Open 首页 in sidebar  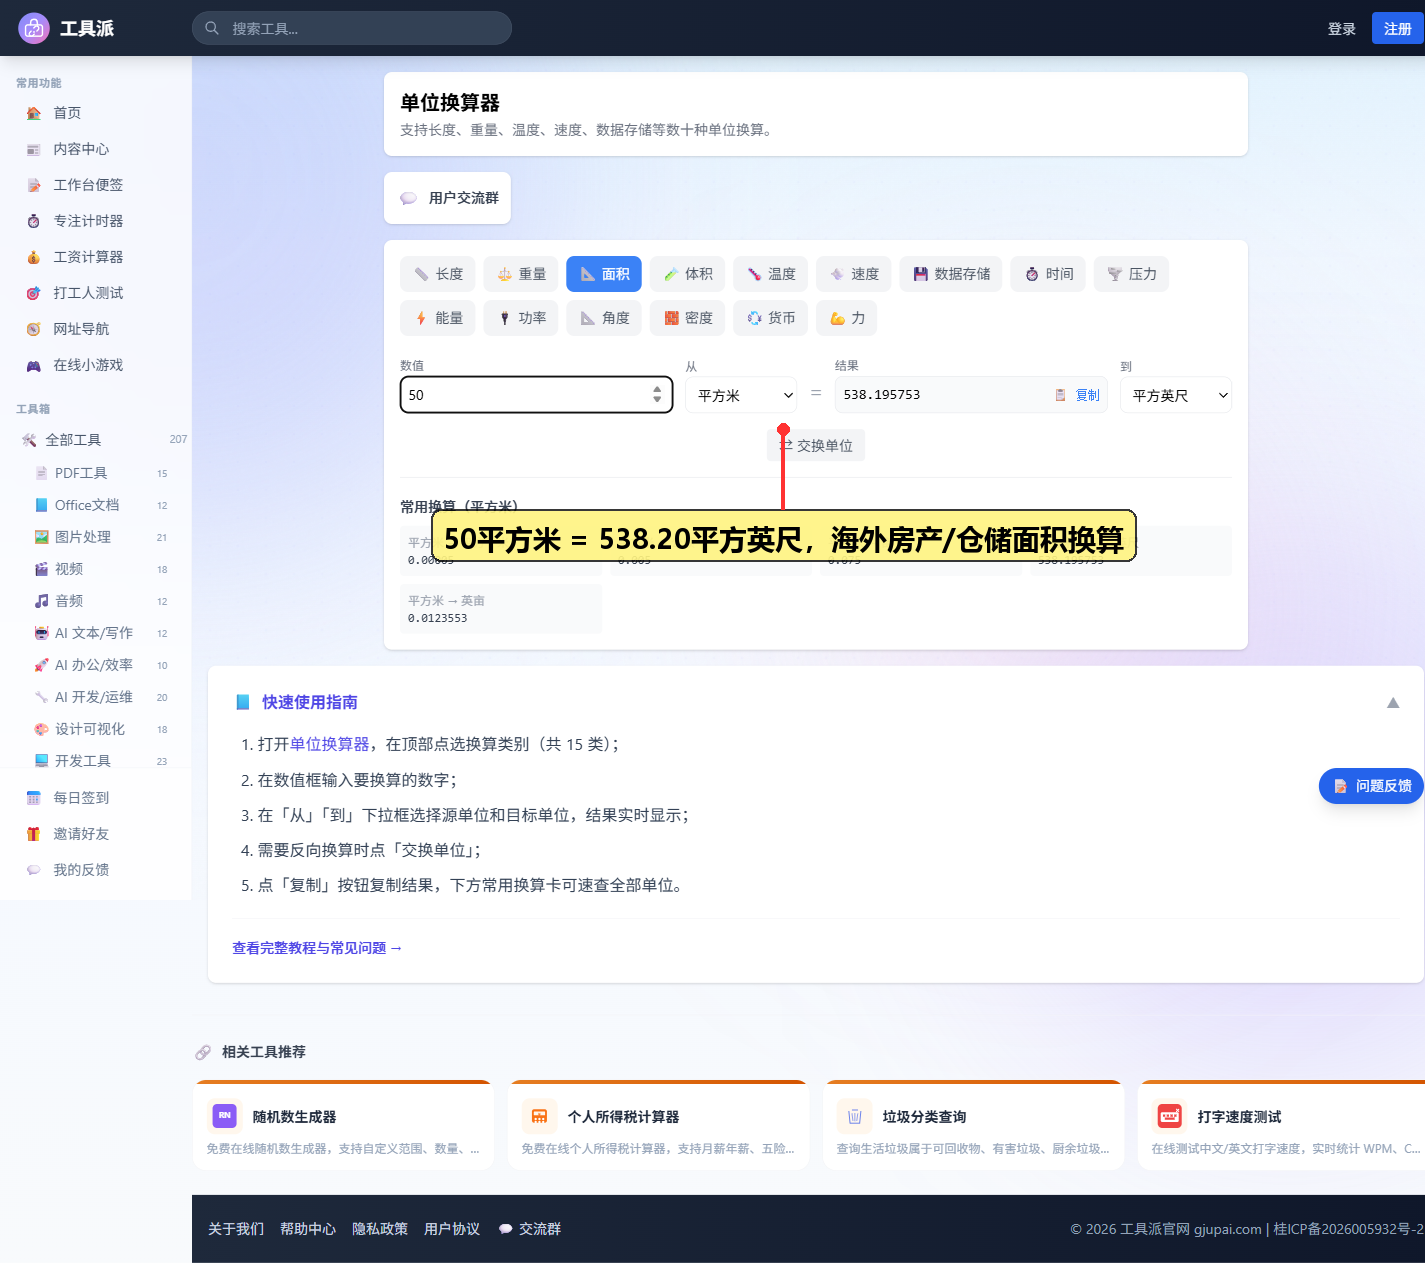coord(95,113)
